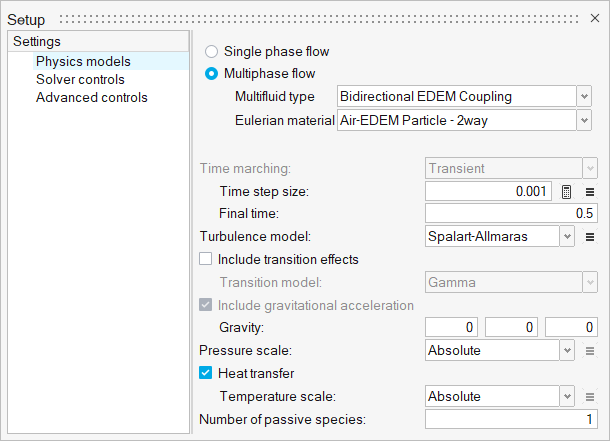Open Advanced controls settings
The width and height of the screenshot is (610, 441).
click(x=91, y=97)
